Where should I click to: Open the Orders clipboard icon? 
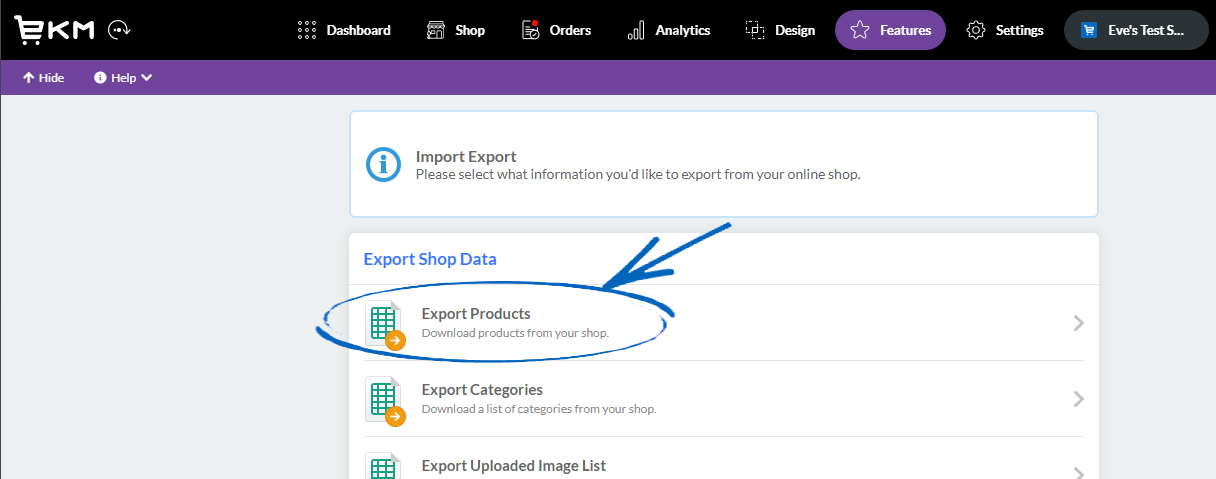[x=531, y=30]
